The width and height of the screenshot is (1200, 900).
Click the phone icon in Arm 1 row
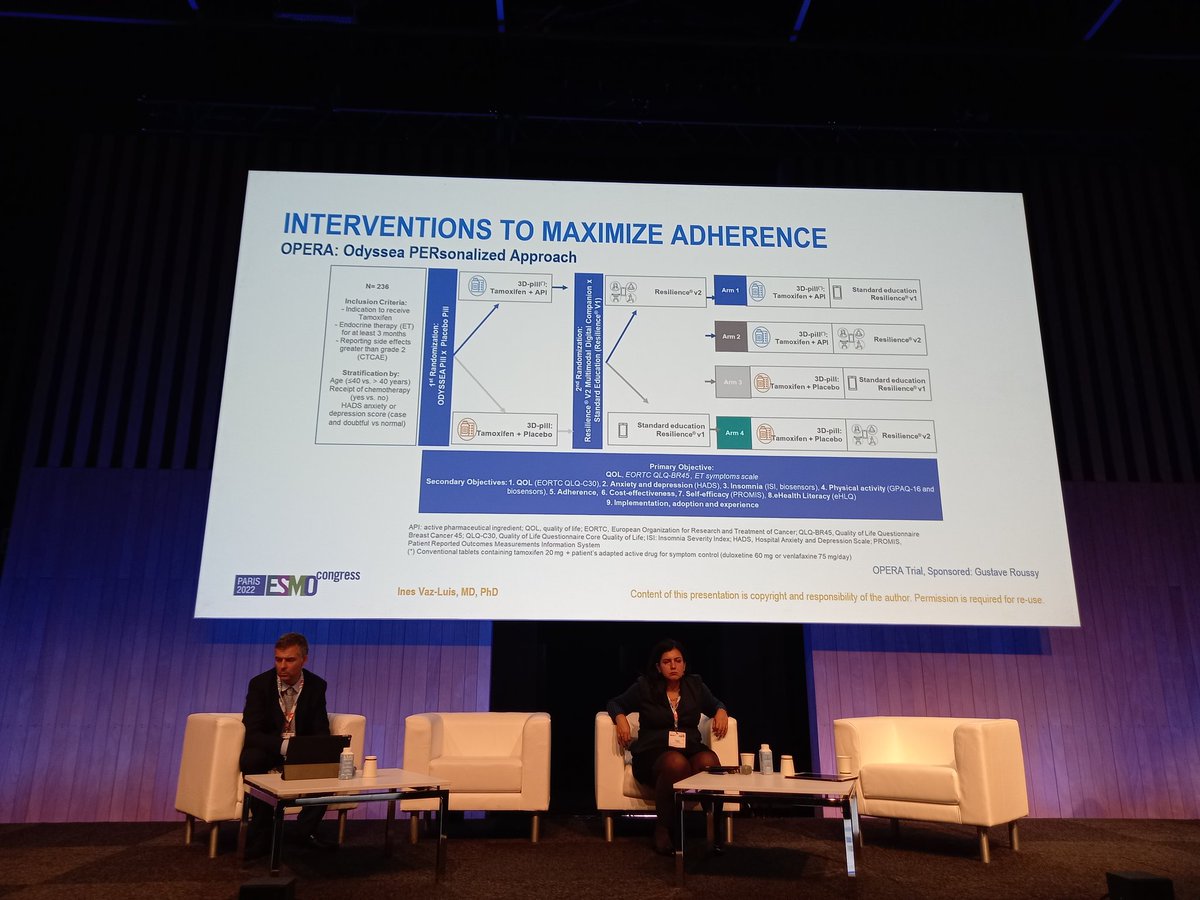pos(837,293)
